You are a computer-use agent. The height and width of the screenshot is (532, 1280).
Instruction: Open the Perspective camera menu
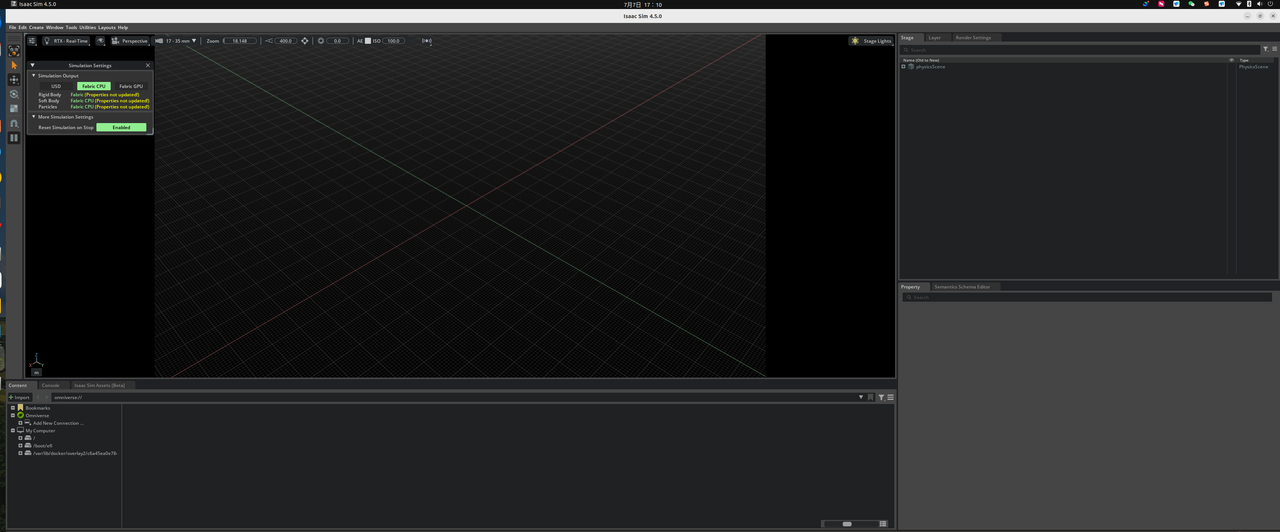[130, 41]
